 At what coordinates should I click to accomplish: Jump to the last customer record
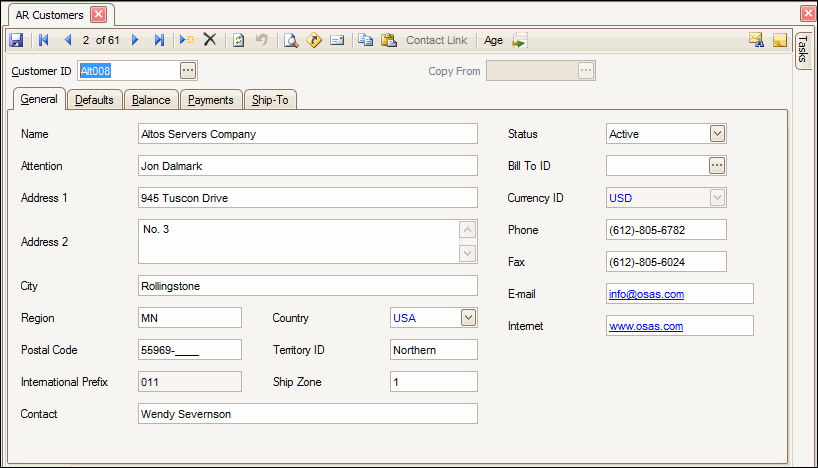159,40
